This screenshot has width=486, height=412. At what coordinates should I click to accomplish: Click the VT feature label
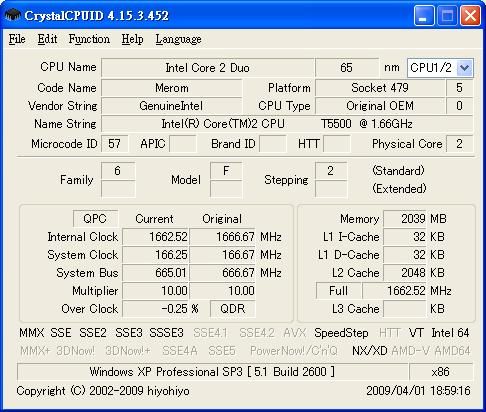[416, 333]
